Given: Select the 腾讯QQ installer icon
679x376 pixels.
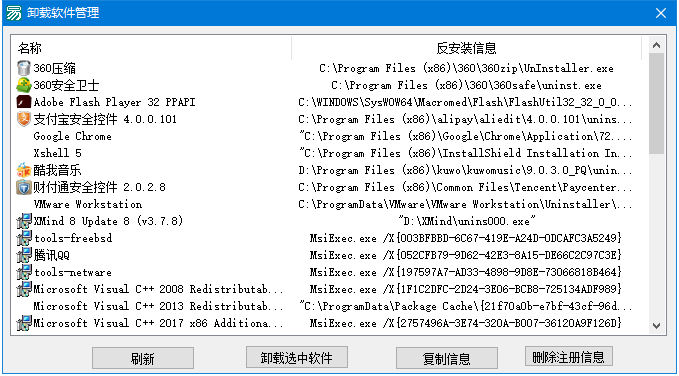Looking at the screenshot, I should 24,255.
